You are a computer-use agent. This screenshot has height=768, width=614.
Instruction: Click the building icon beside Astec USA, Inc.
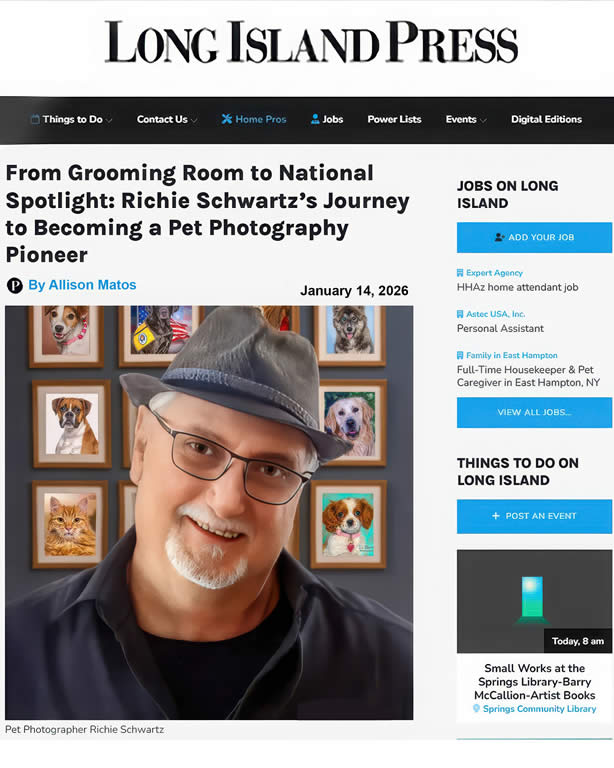tap(460, 314)
